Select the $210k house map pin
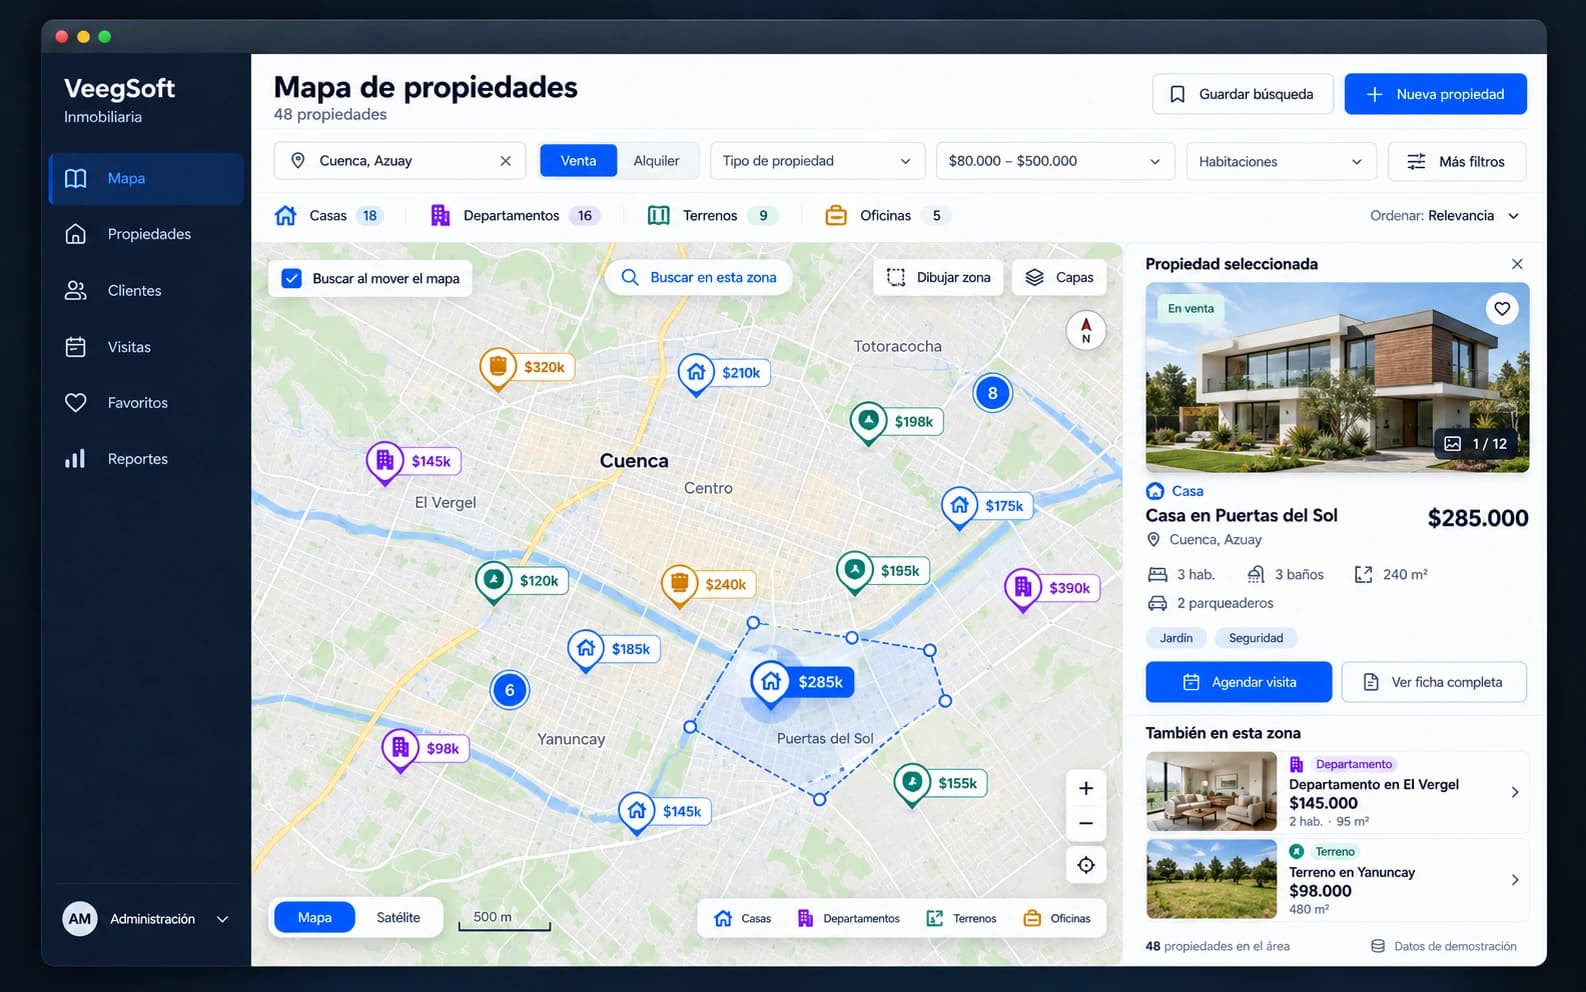This screenshot has width=1586, height=992. click(x=724, y=374)
